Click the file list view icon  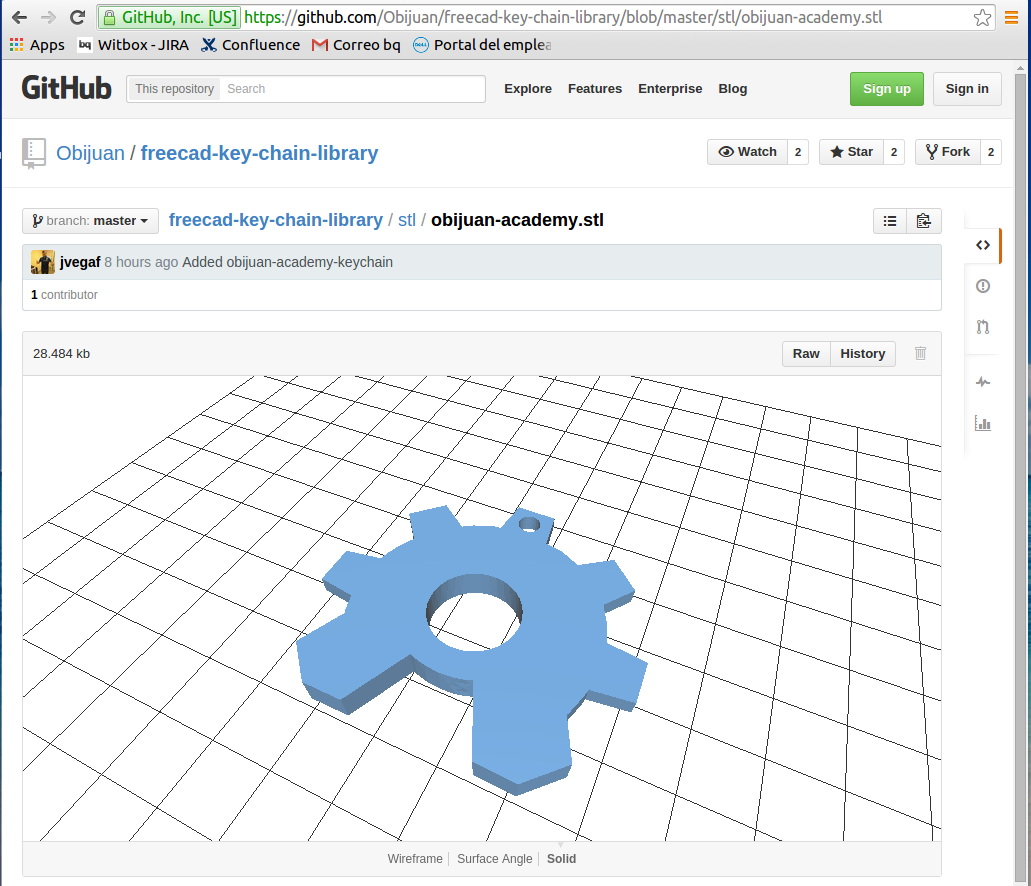(x=890, y=221)
